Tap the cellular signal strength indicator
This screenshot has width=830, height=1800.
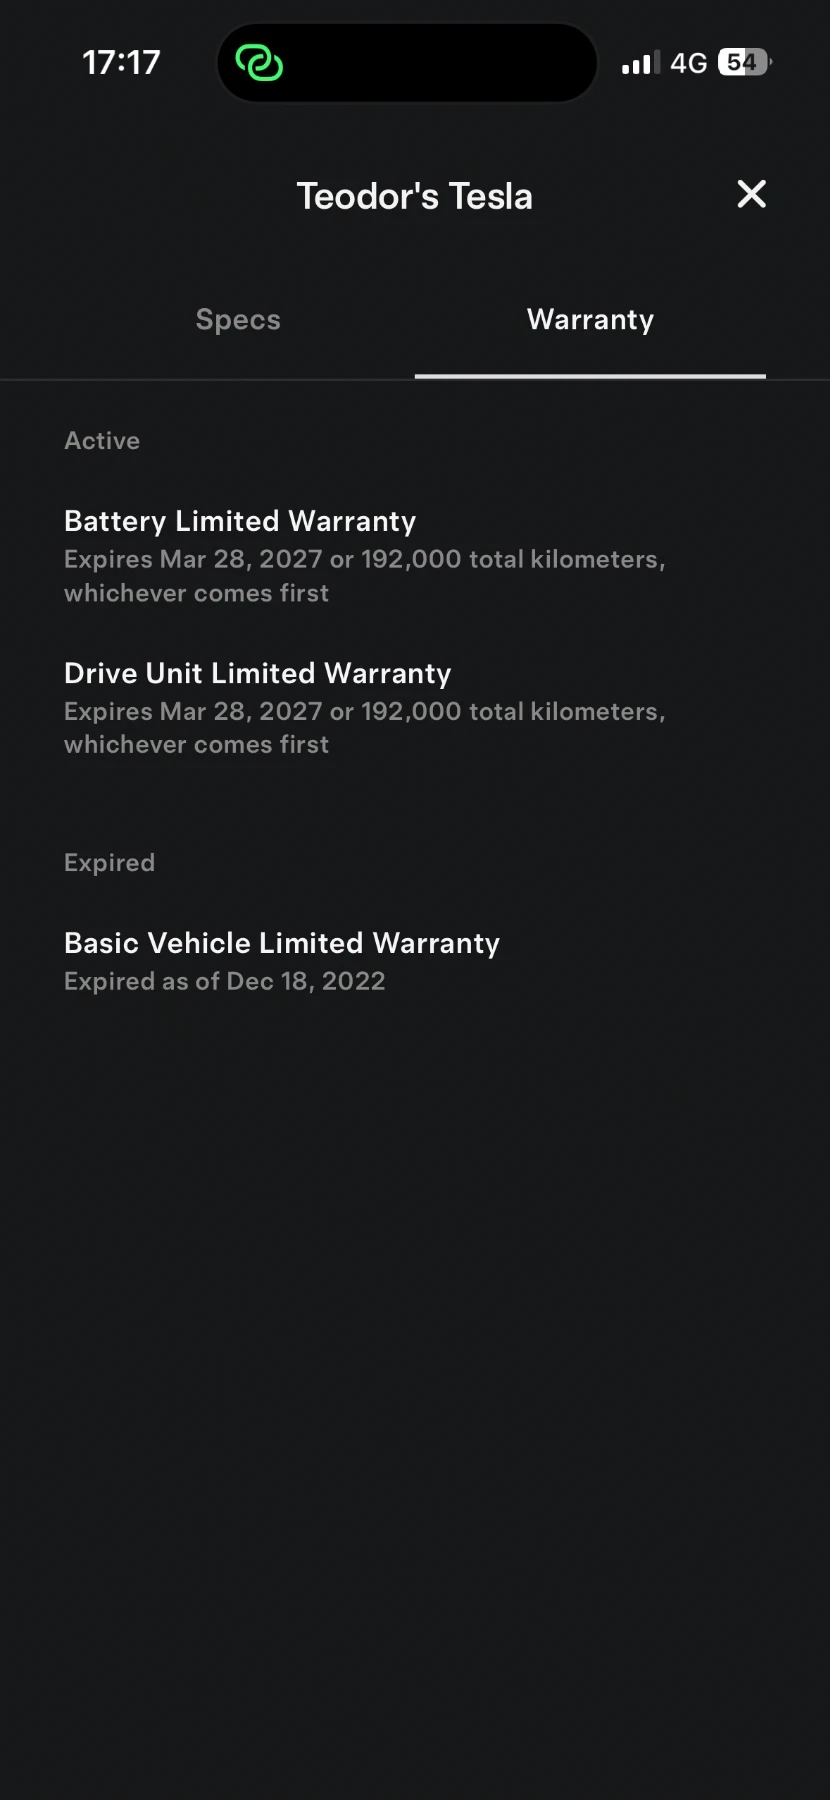tap(638, 62)
